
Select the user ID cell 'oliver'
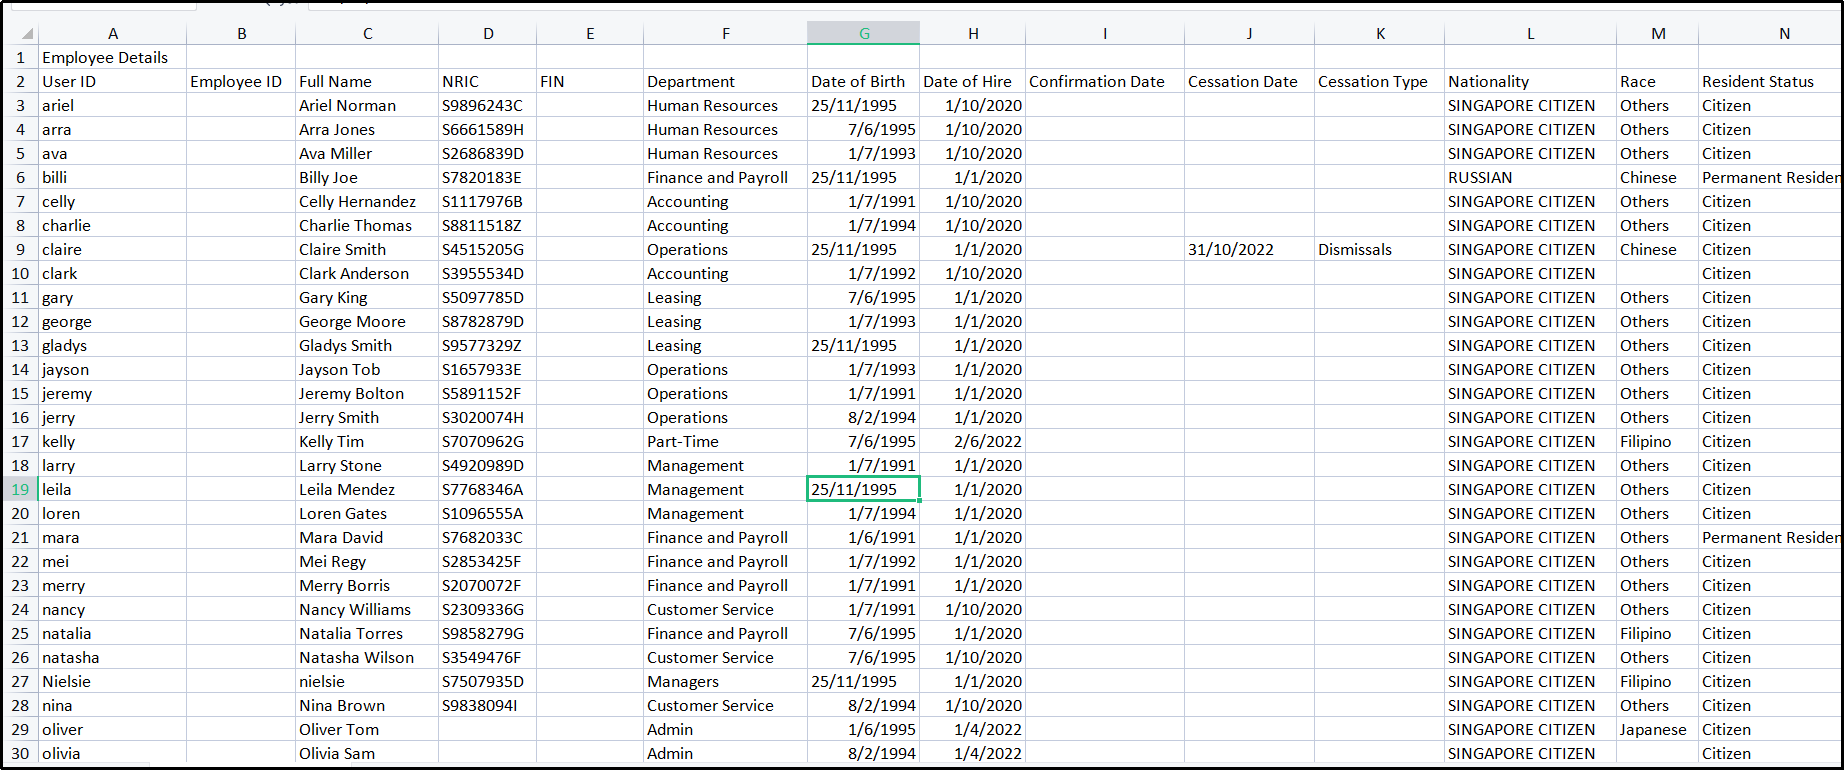(113, 729)
